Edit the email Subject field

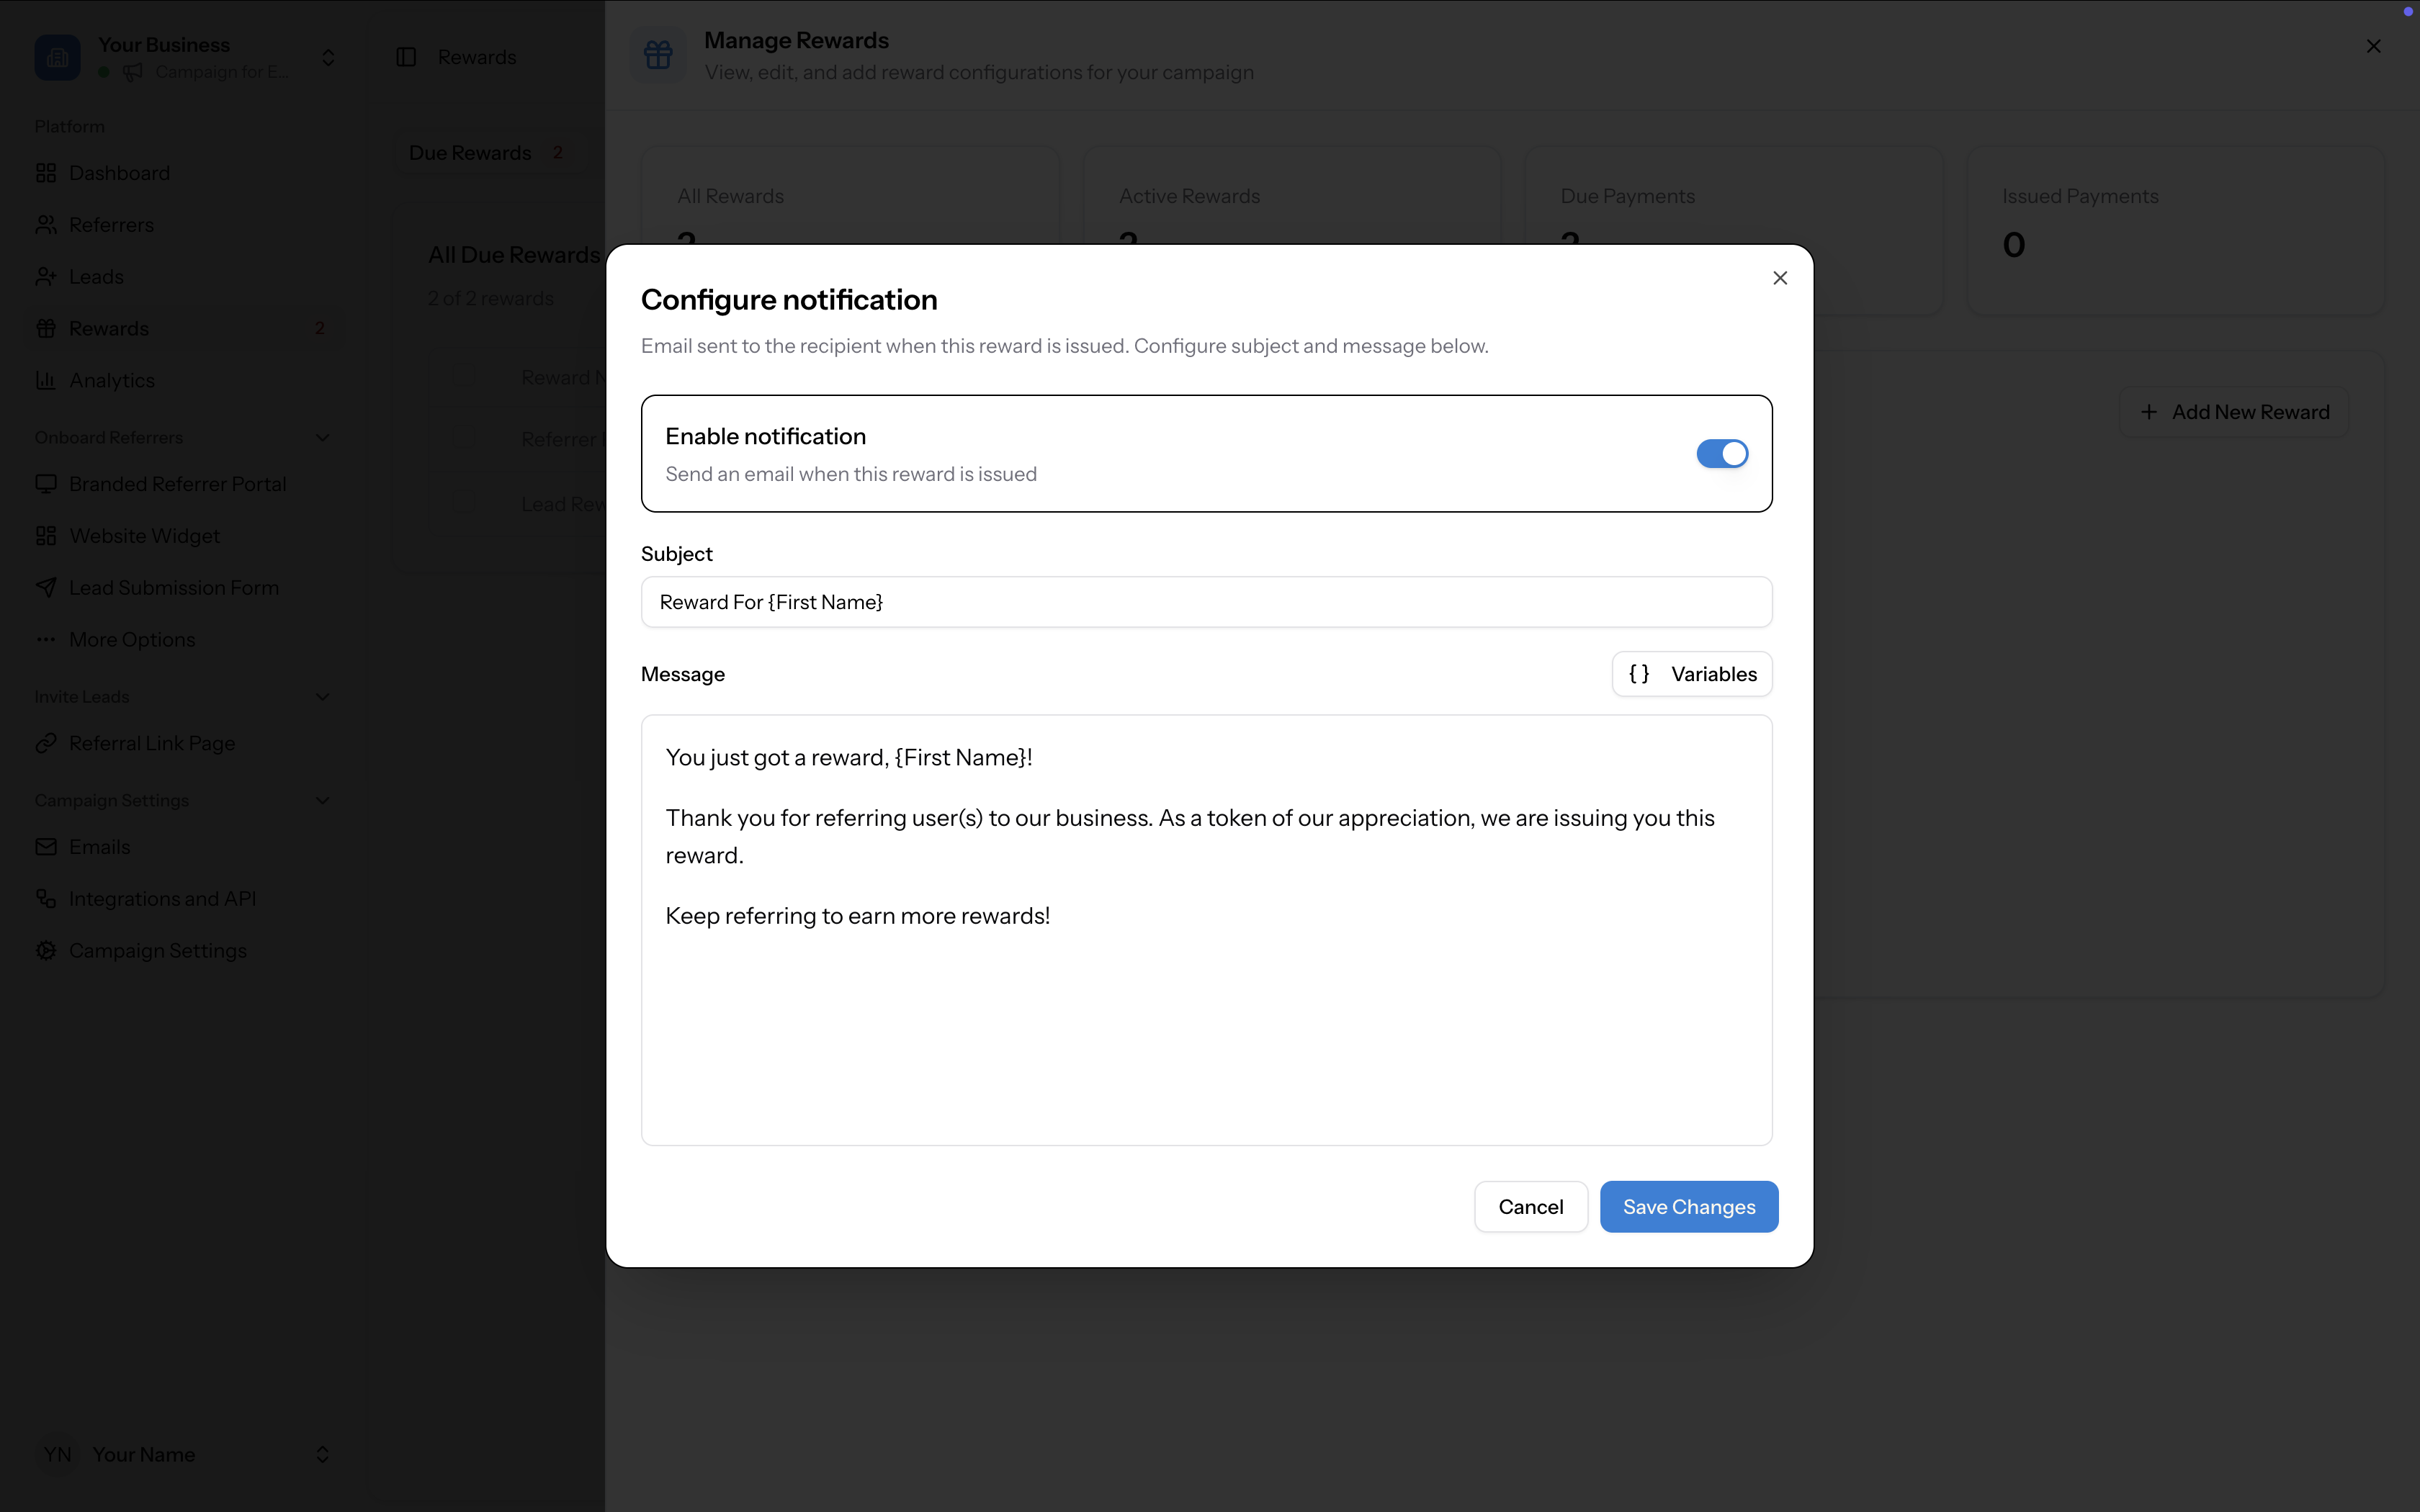pos(1205,601)
